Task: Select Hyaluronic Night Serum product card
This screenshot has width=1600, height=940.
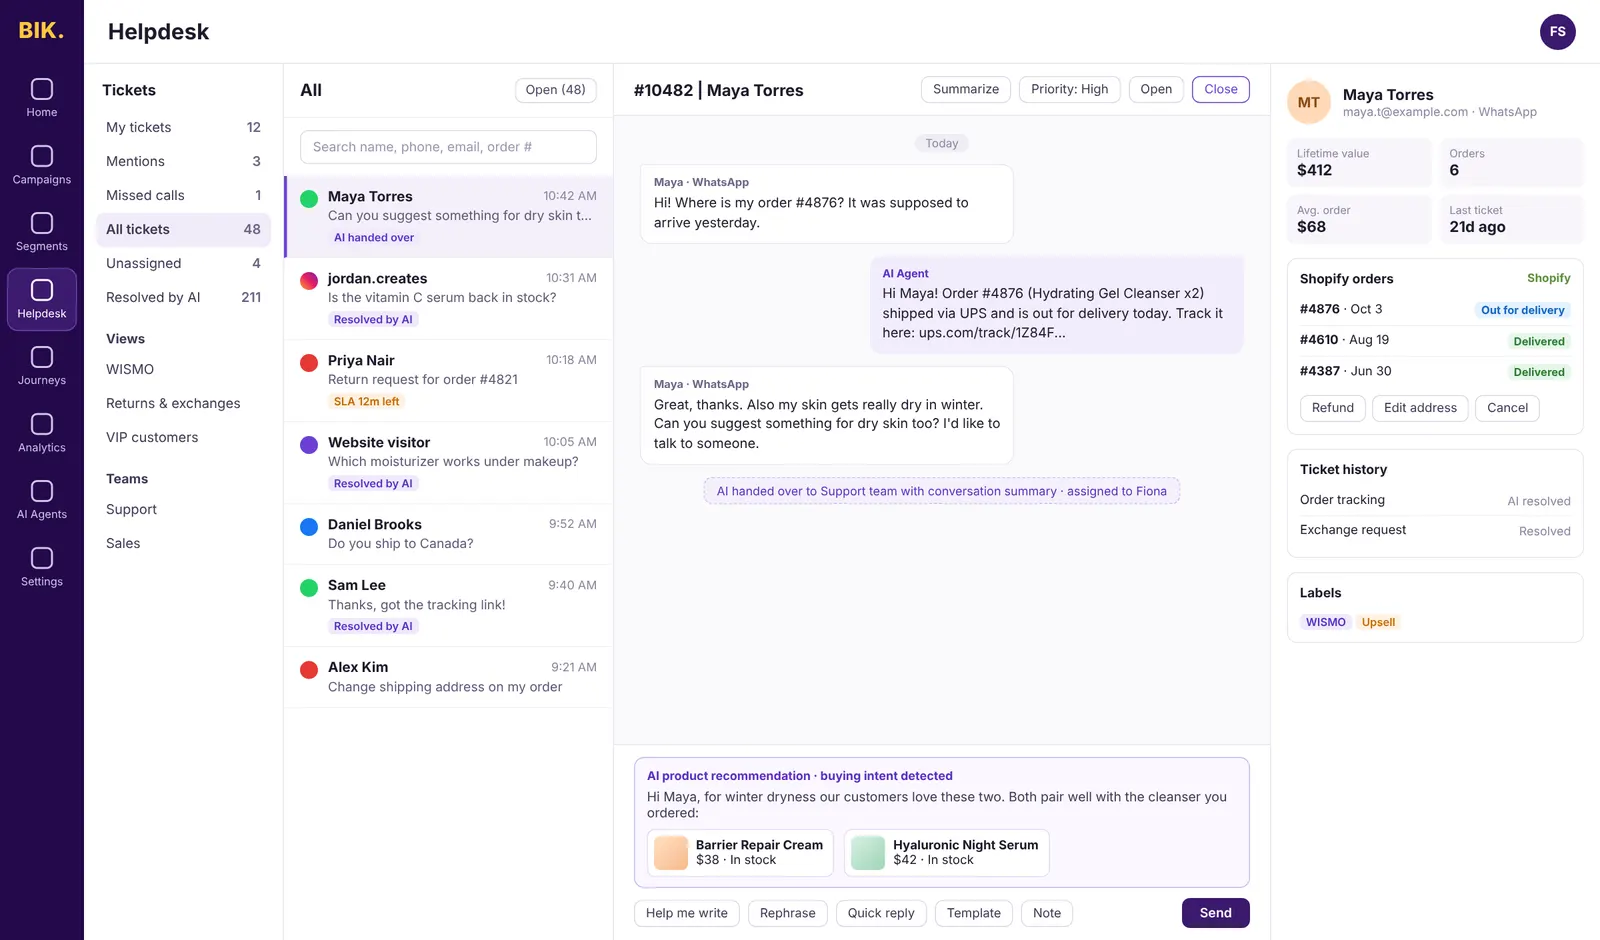Action: pyautogui.click(x=946, y=853)
